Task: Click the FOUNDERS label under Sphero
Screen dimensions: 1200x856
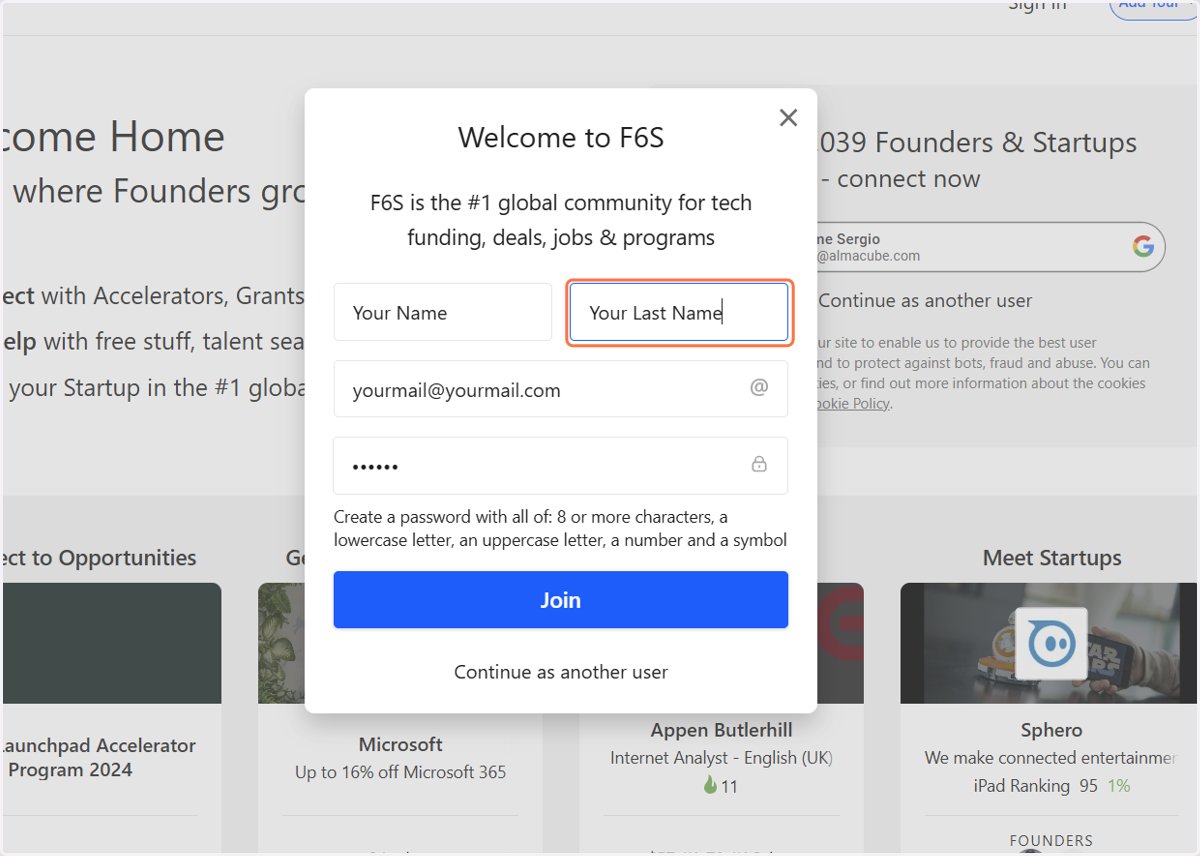Action: click(x=1051, y=841)
